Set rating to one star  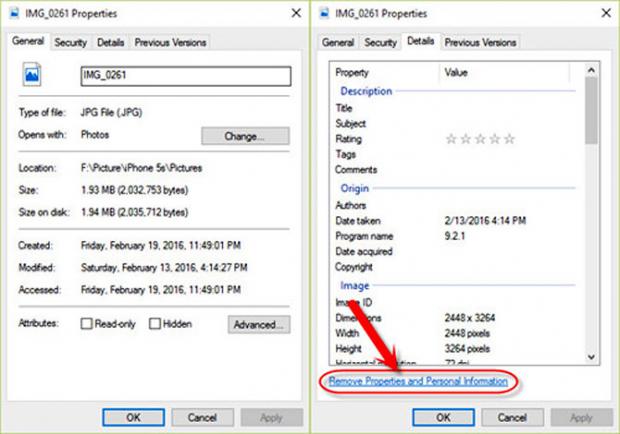click(x=451, y=139)
